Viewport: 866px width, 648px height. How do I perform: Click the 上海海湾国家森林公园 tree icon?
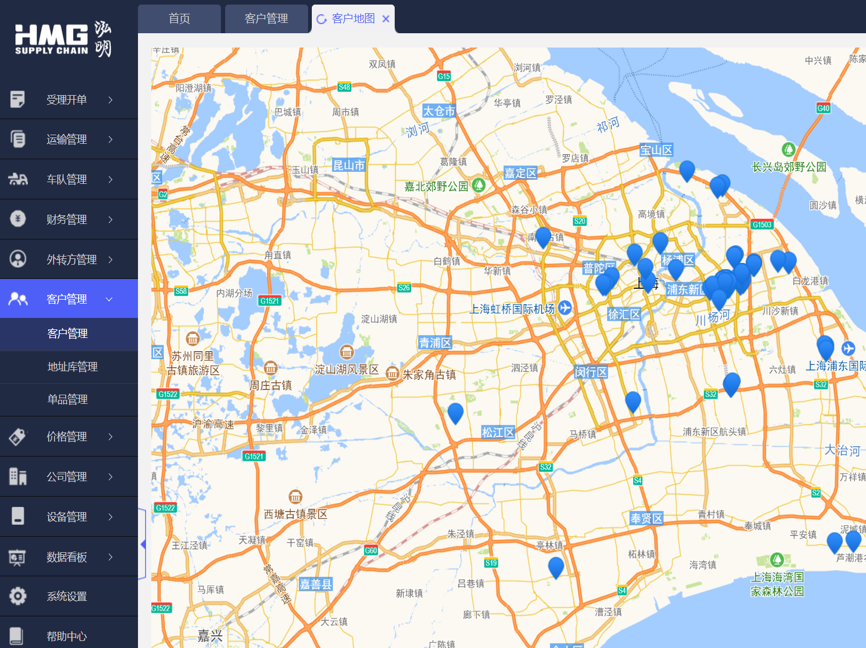click(777, 560)
